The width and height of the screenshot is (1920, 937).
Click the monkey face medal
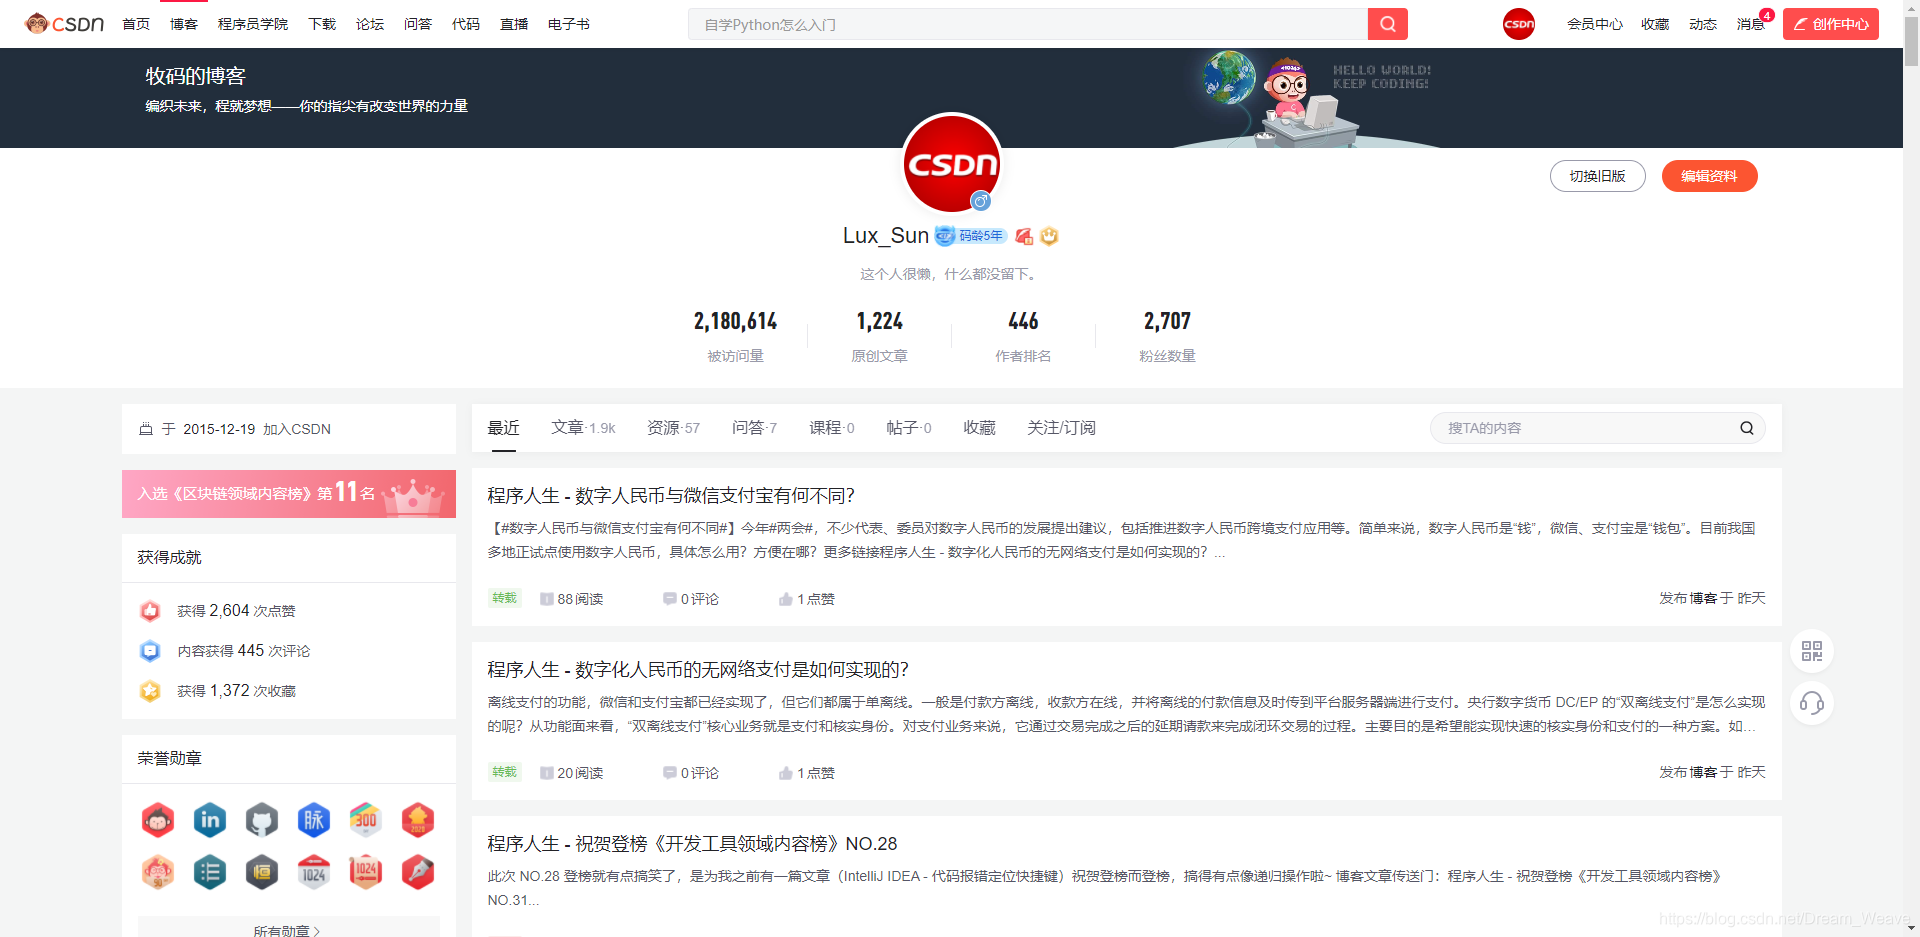point(158,820)
